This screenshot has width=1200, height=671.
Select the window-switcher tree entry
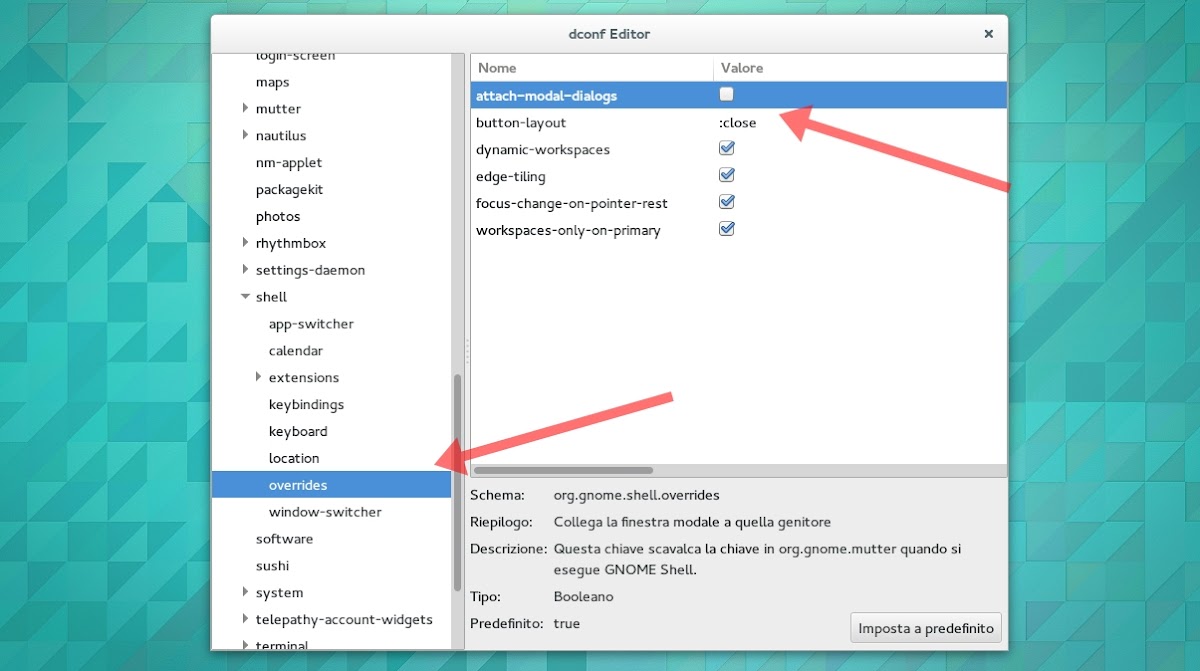click(x=325, y=512)
